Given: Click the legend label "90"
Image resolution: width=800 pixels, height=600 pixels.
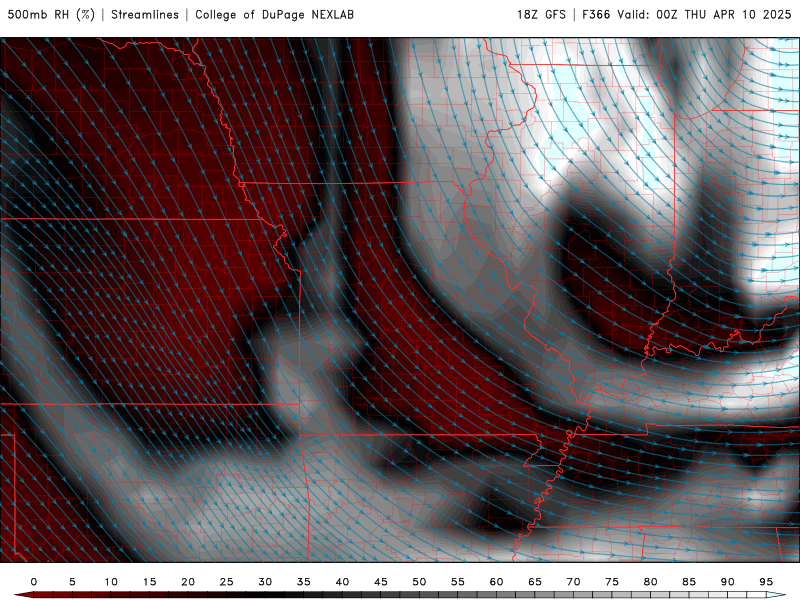Looking at the screenshot, I should pyautogui.click(x=728, y=582).
